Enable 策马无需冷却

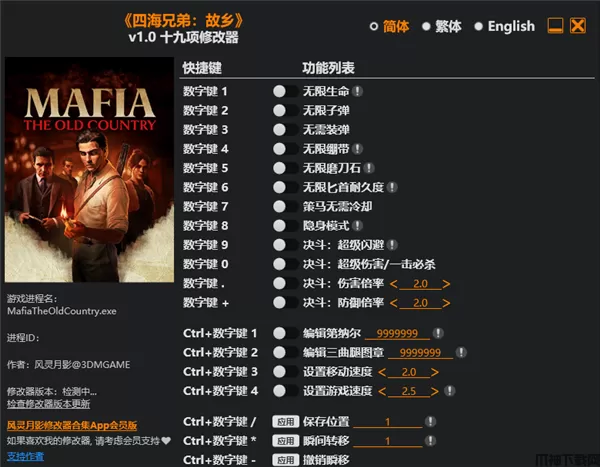pyautogui.click(x=285, y=206)
